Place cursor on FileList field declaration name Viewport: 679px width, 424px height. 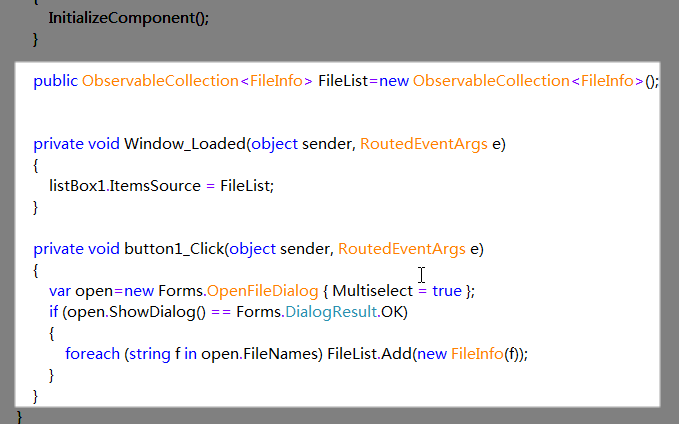tap(343, 81)
